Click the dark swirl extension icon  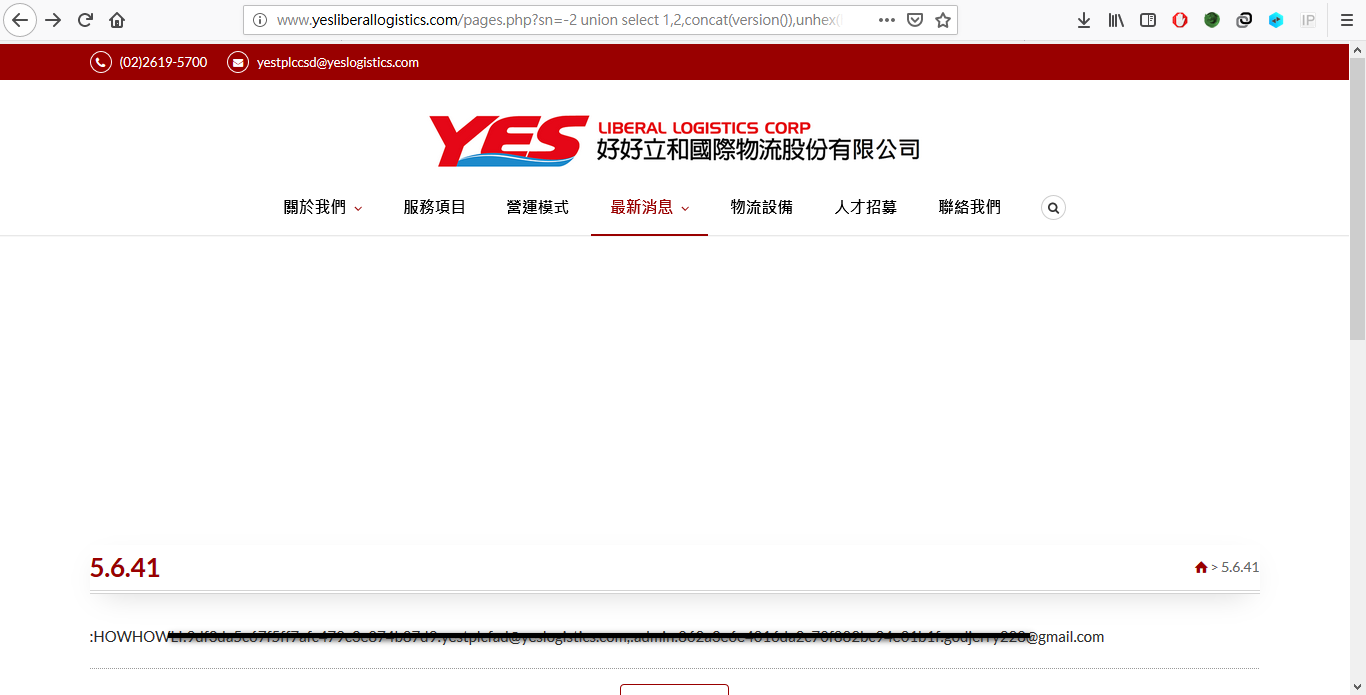1244,20
